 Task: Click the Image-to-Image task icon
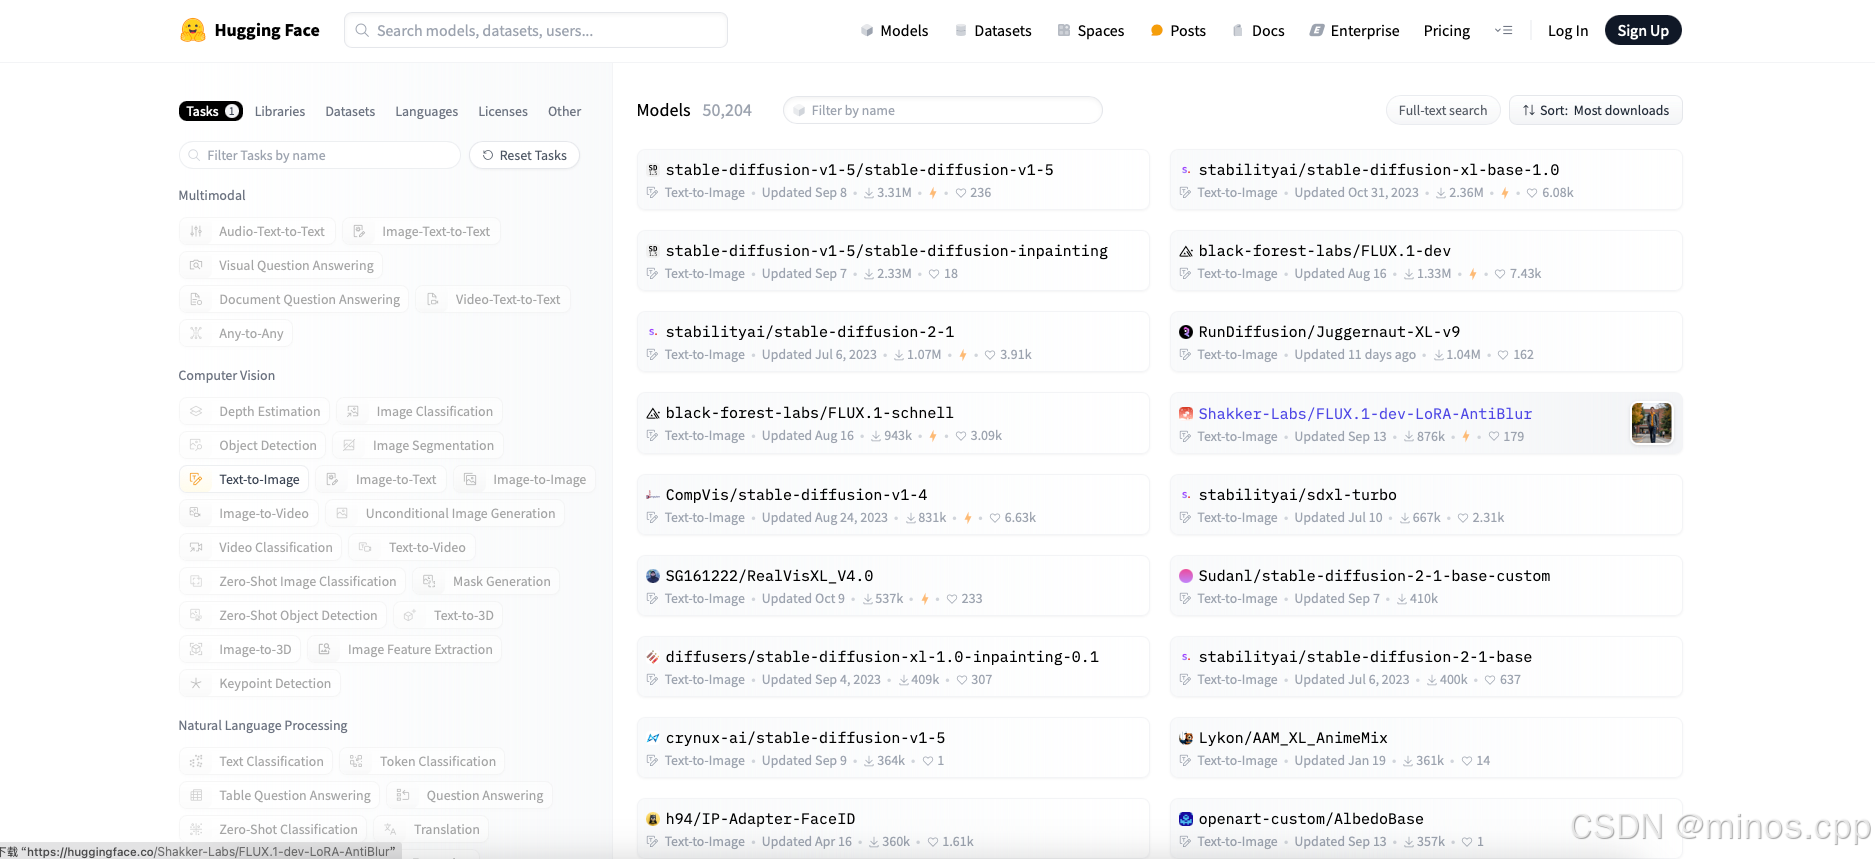point(470,479)
